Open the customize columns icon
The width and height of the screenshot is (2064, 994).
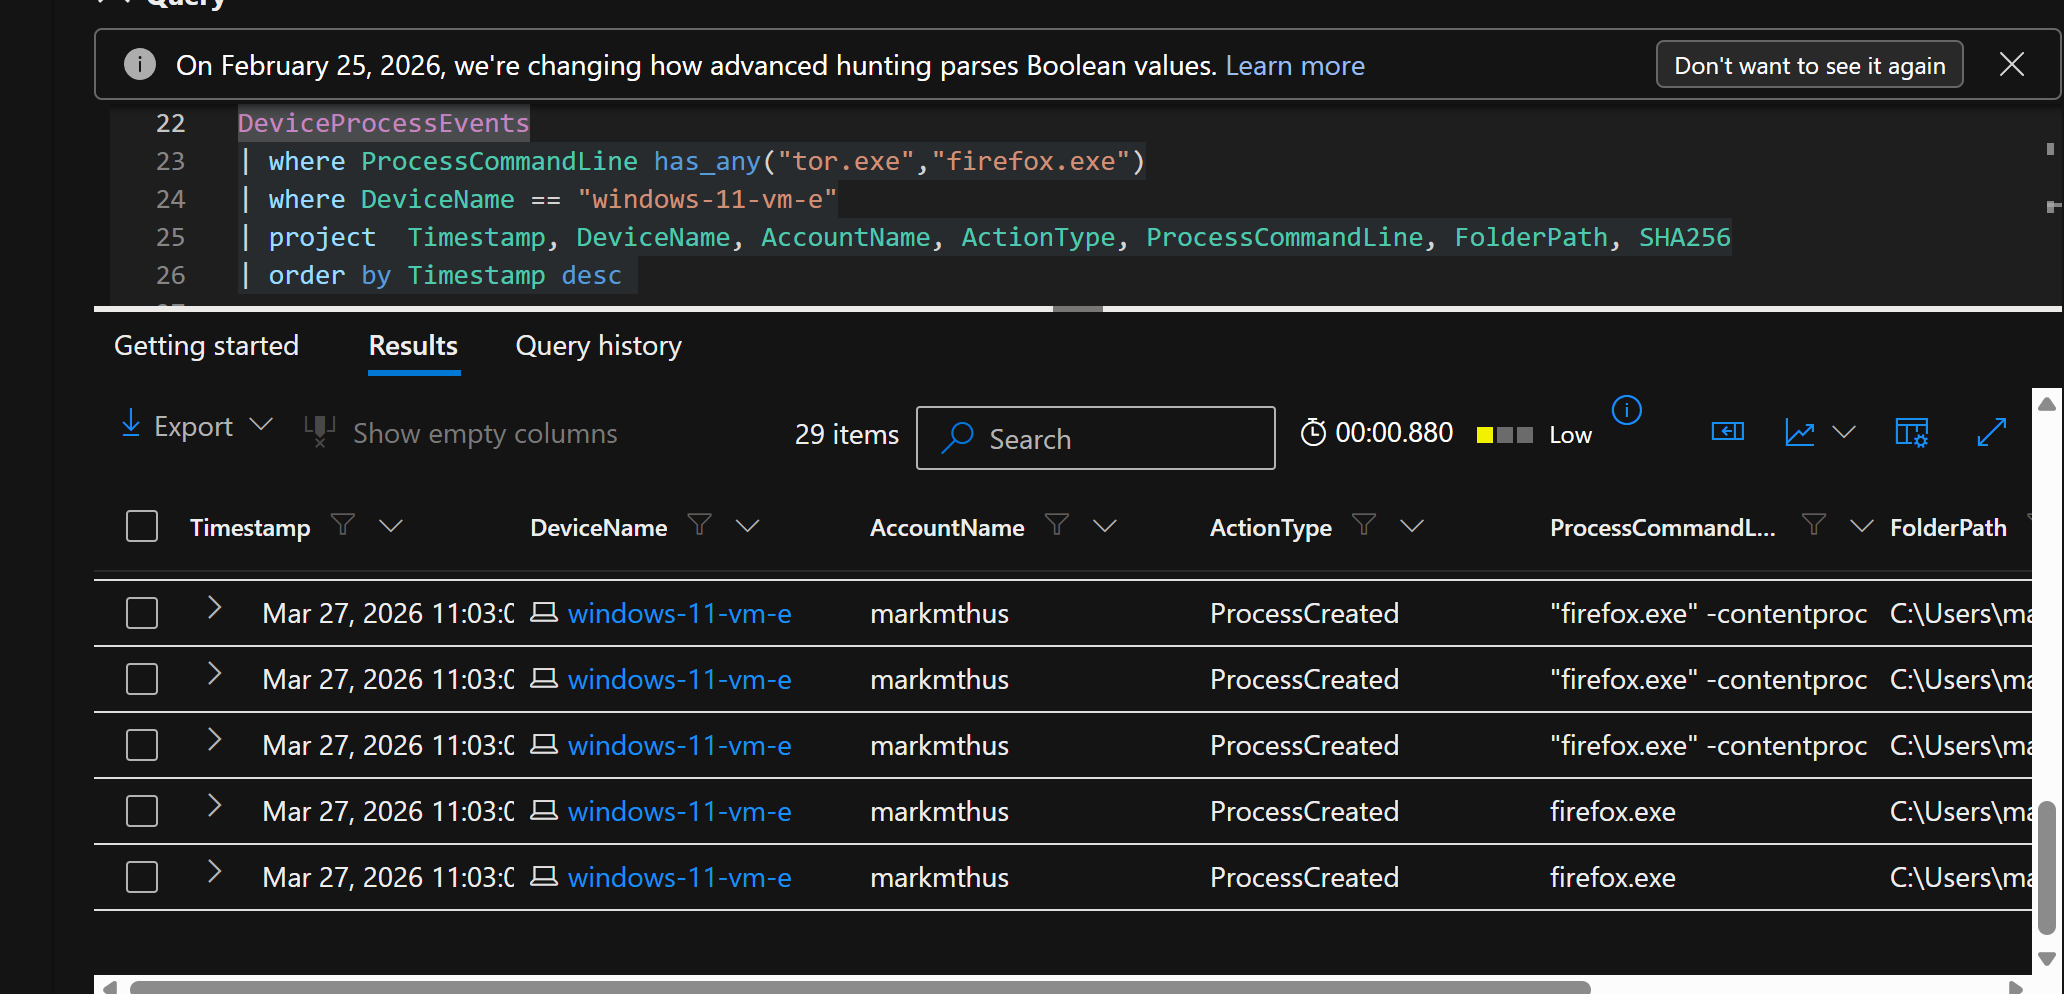pyautogui.click(x=1911, y=432)
